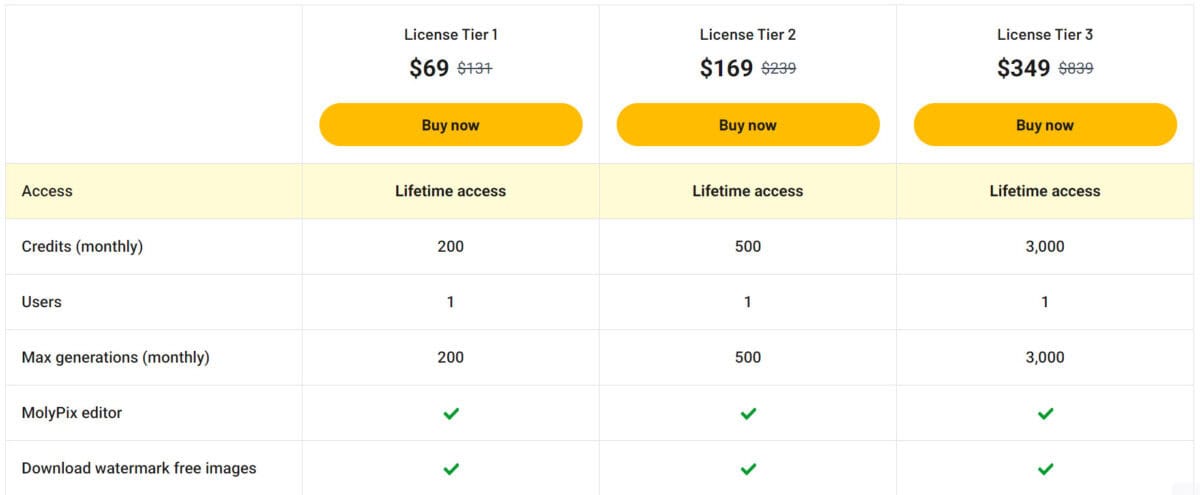Click Buy now for License Tier 2
1200x495 pixels.
pos(748,125)
